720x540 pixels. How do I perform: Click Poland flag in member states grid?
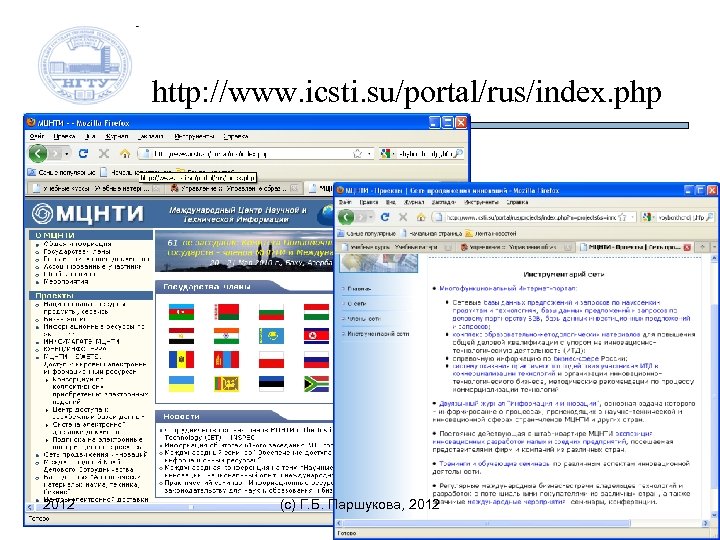pos(271,360)
